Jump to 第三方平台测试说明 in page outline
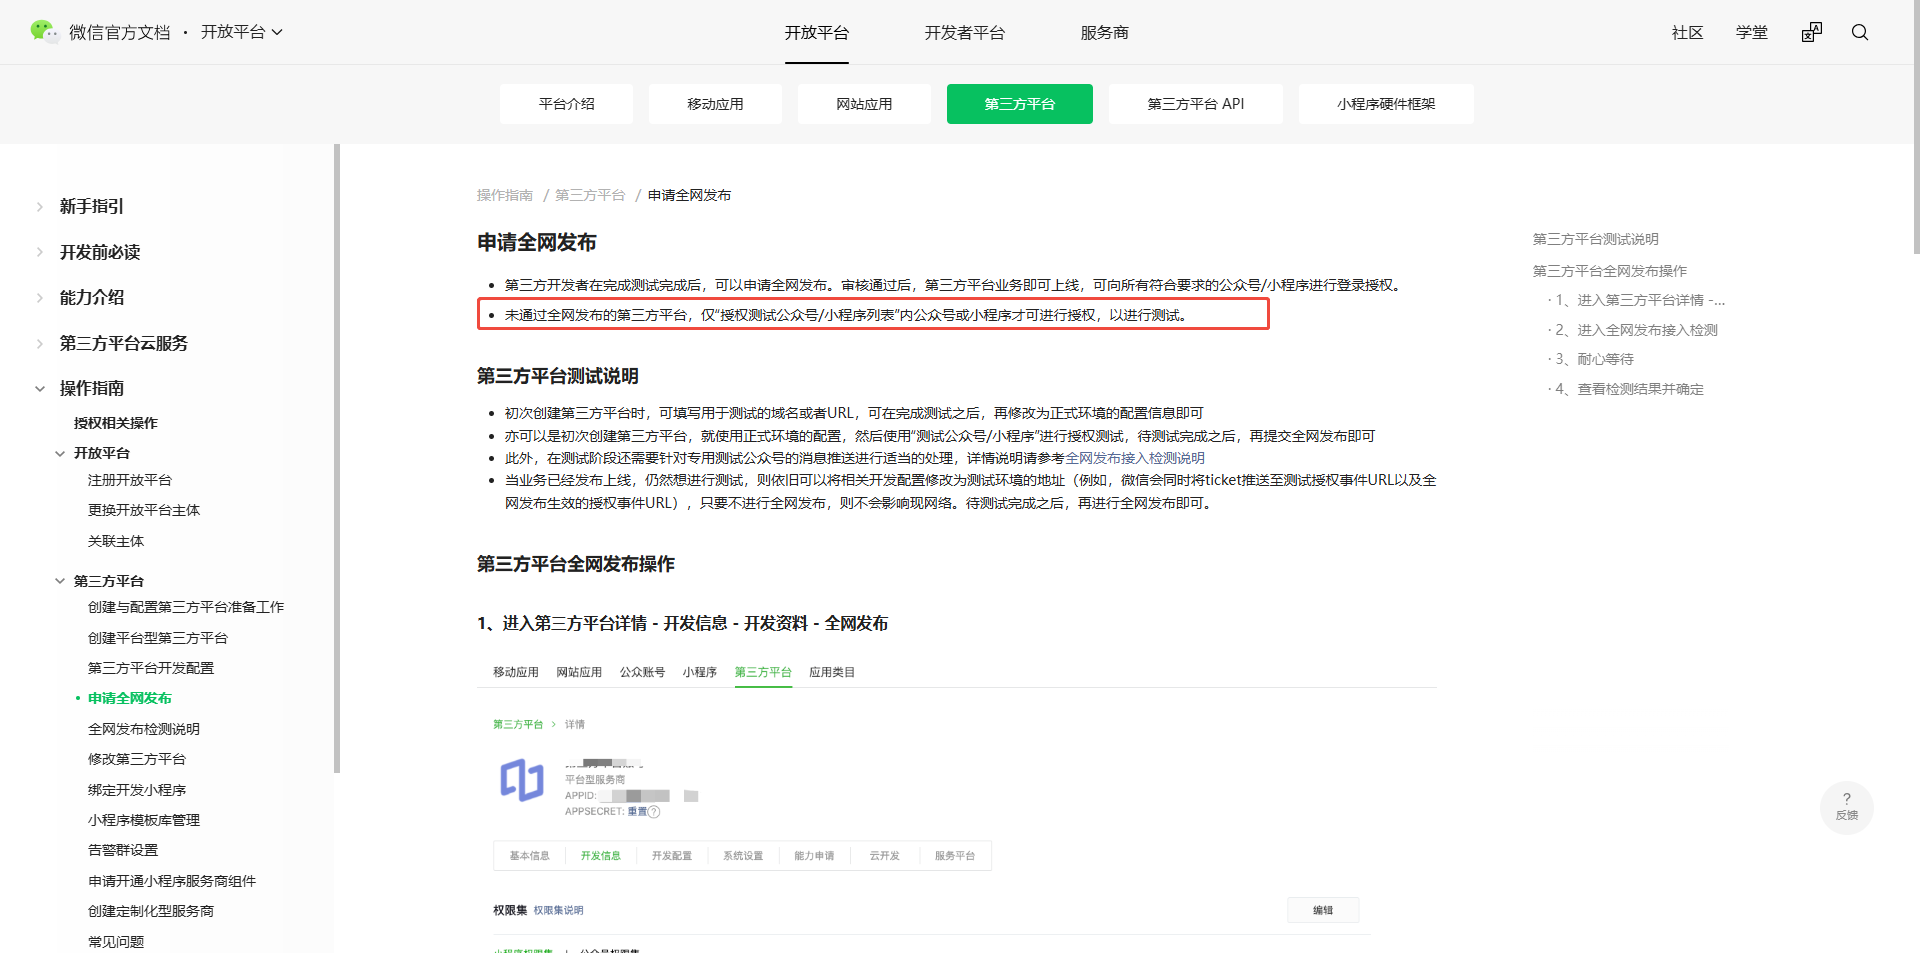 click(x=1596, y=239)
